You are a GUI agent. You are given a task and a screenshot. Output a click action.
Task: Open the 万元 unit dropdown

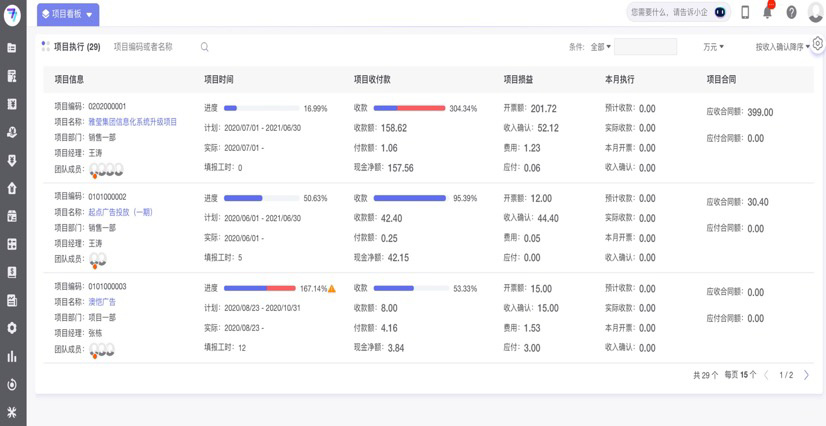713,47
